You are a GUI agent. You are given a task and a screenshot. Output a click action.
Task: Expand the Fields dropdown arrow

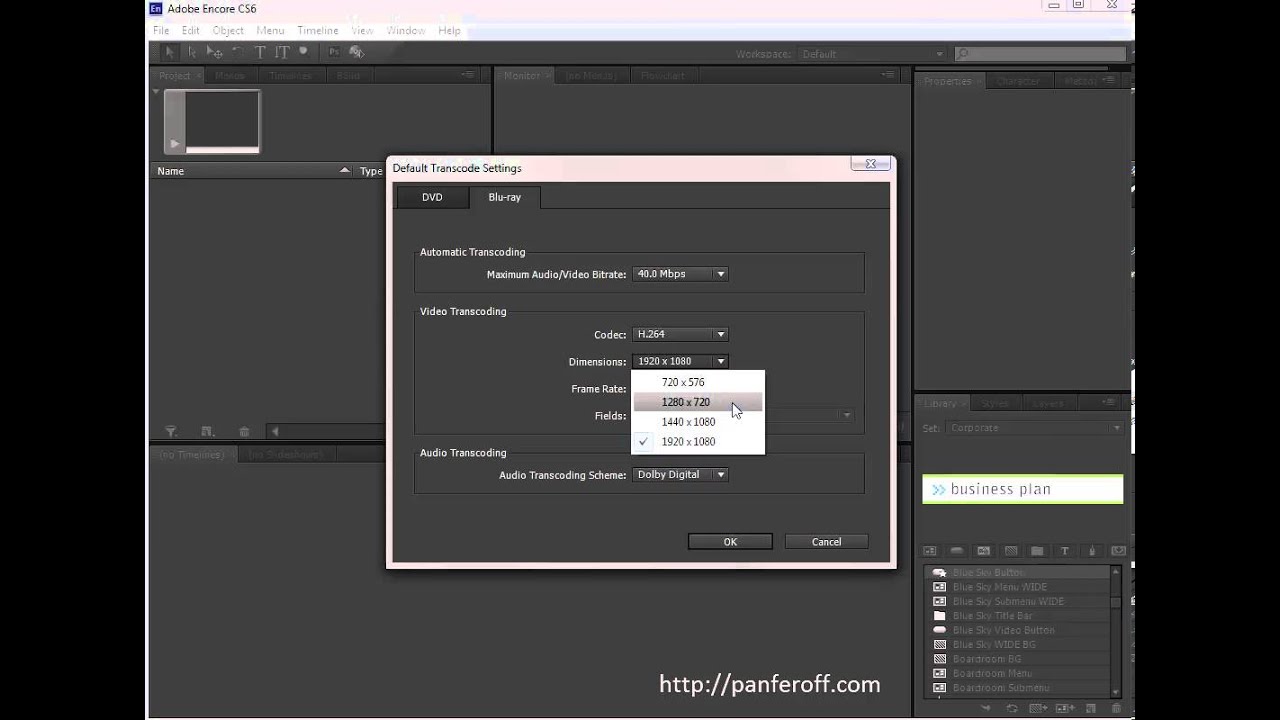tap(846, 415)
